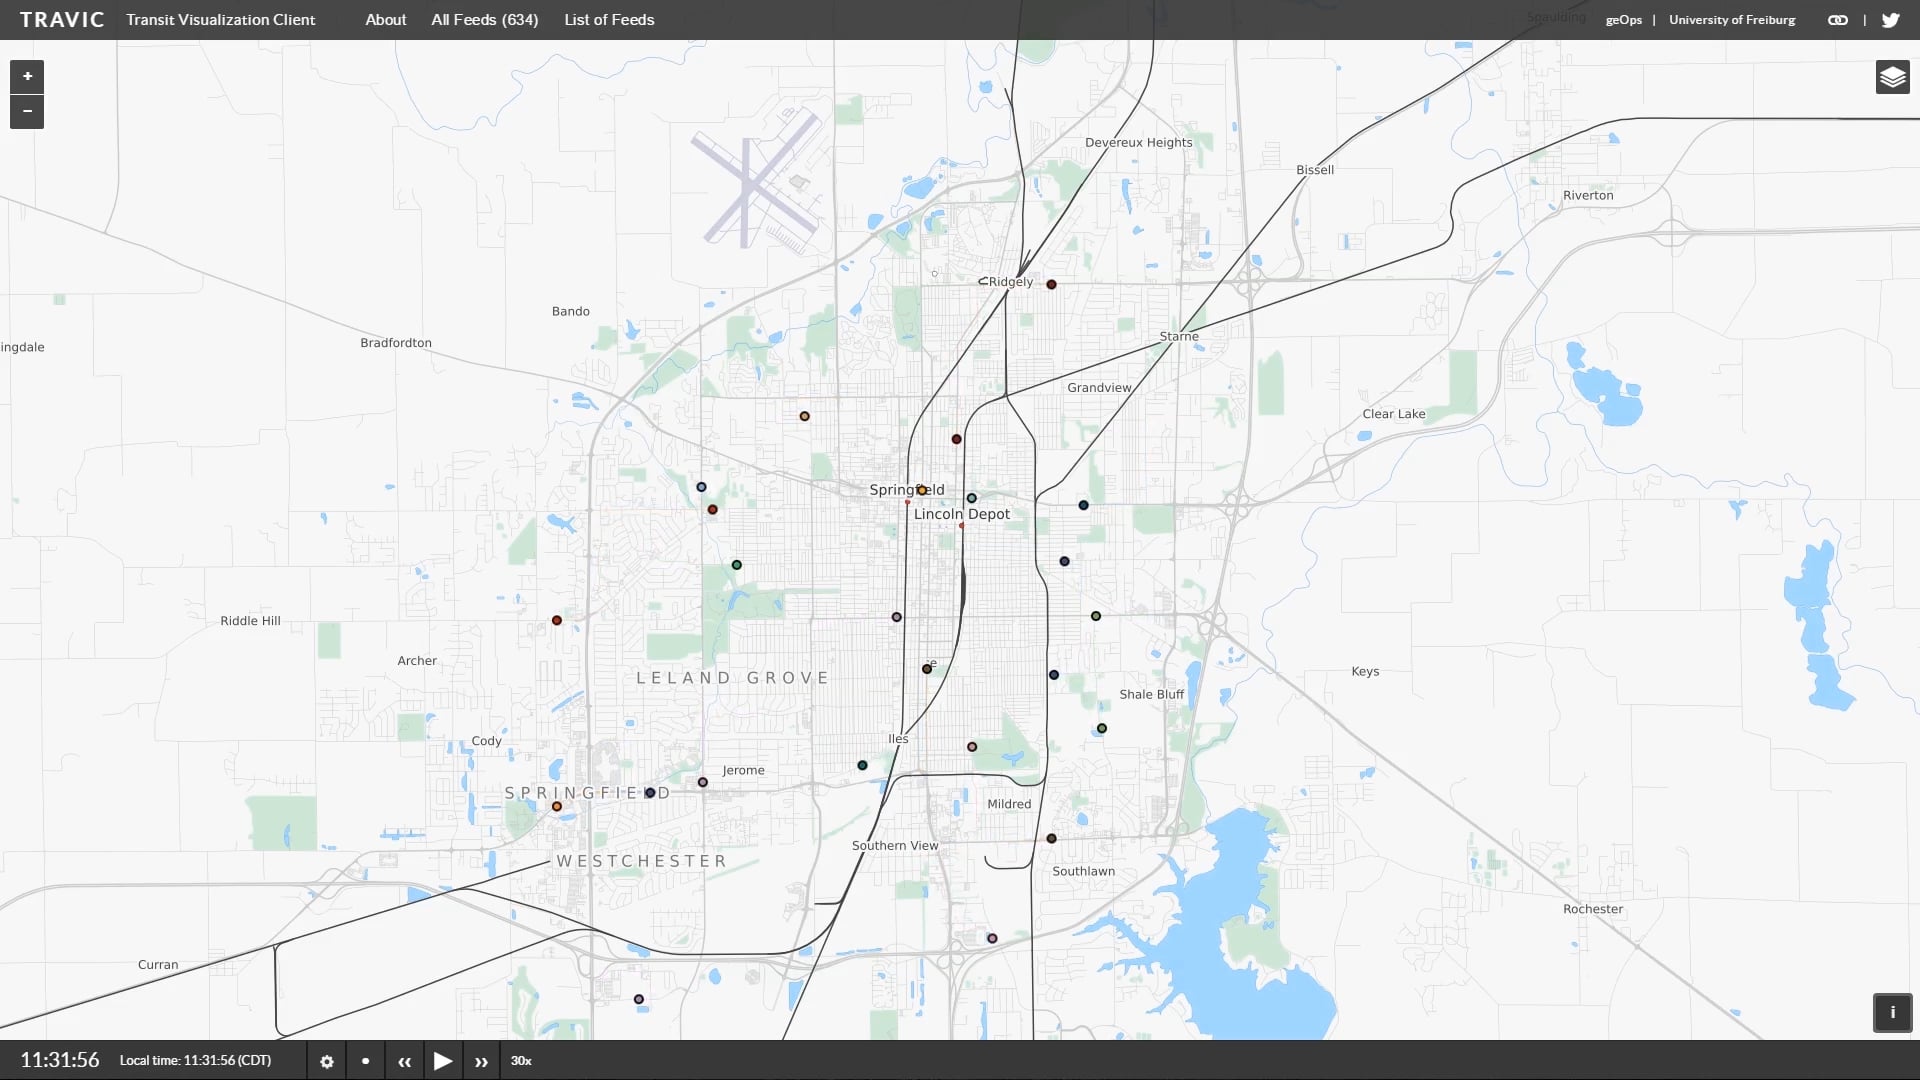Viewport: 1920px width, 1080px height.
Task: Open the tracker settings gear
Action: (x=326, y=1061)
